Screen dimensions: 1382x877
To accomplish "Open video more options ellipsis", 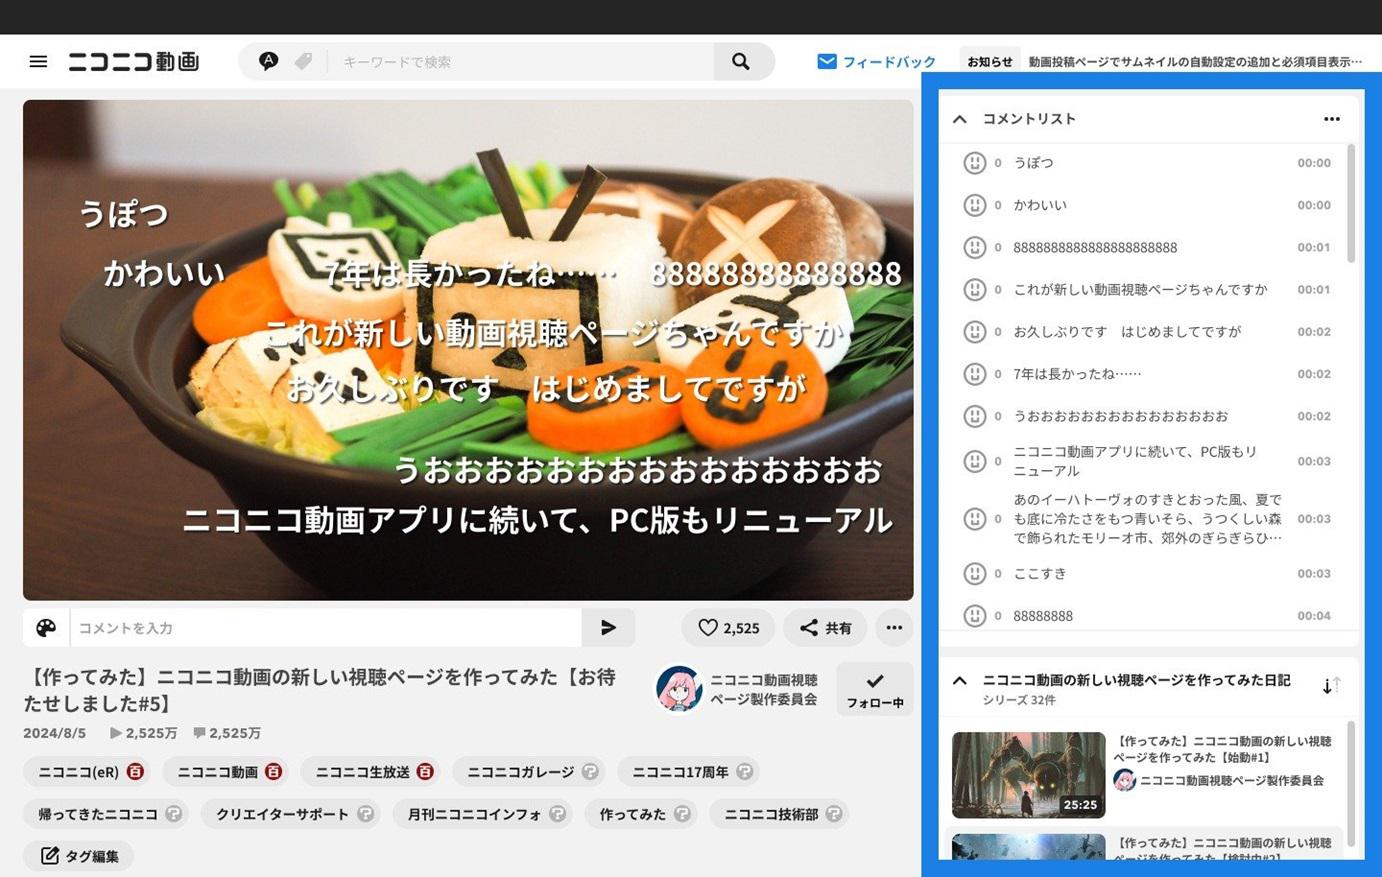I will tap(894, 628).
